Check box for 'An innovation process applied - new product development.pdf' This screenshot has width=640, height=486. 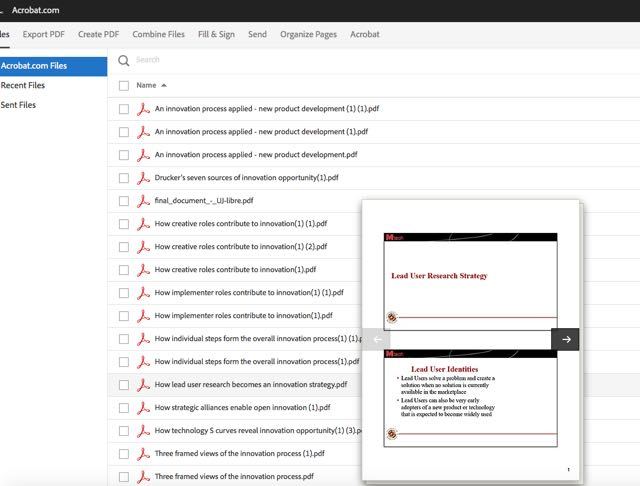tap(124, 155)
